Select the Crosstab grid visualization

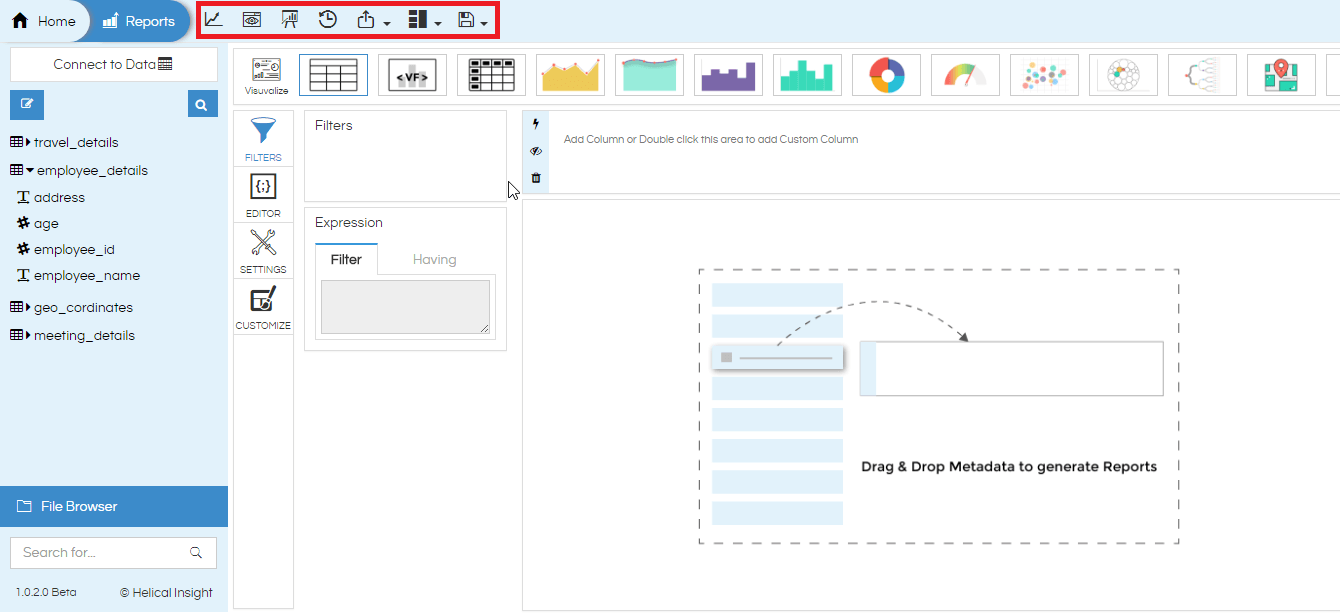tap(492, 75)
